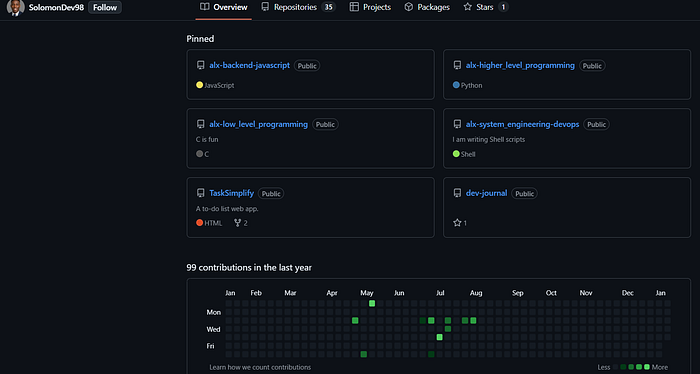Click the green Shell language dot

click(456, 154)
